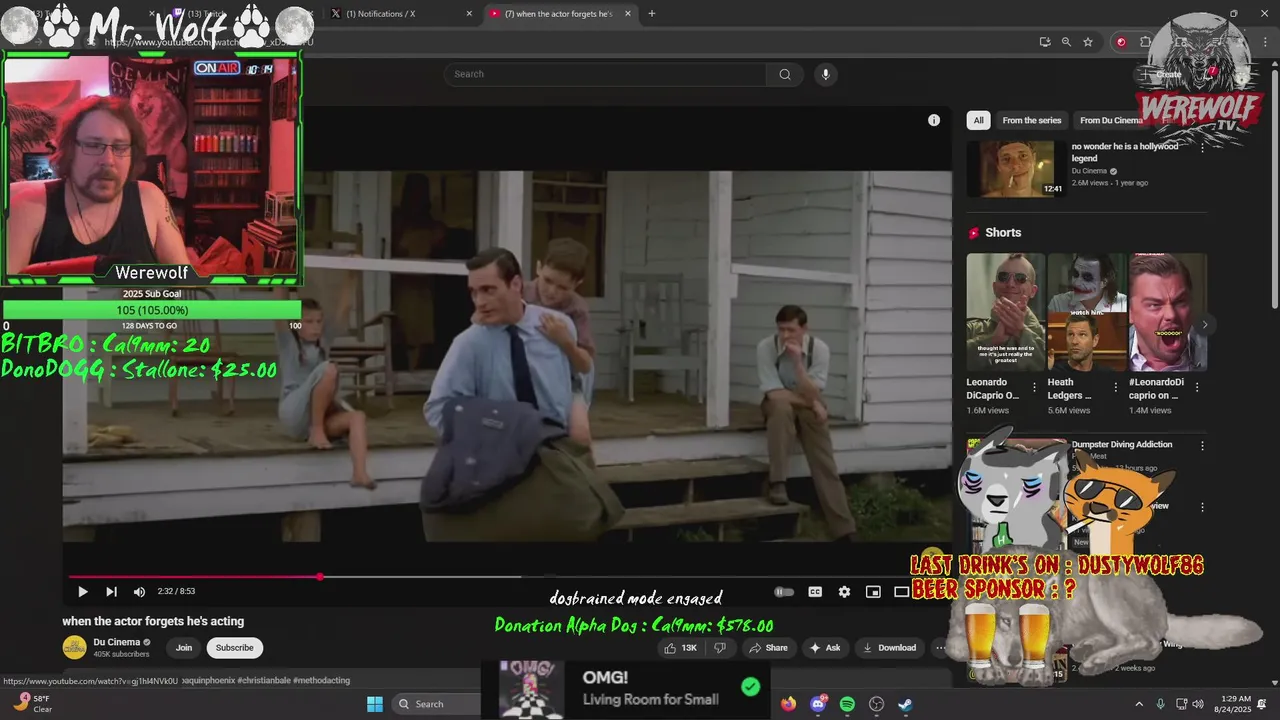Open the Heath Ledgers short
The width and height of the screenshot is (1280, 720).
tap(1086, 312)
